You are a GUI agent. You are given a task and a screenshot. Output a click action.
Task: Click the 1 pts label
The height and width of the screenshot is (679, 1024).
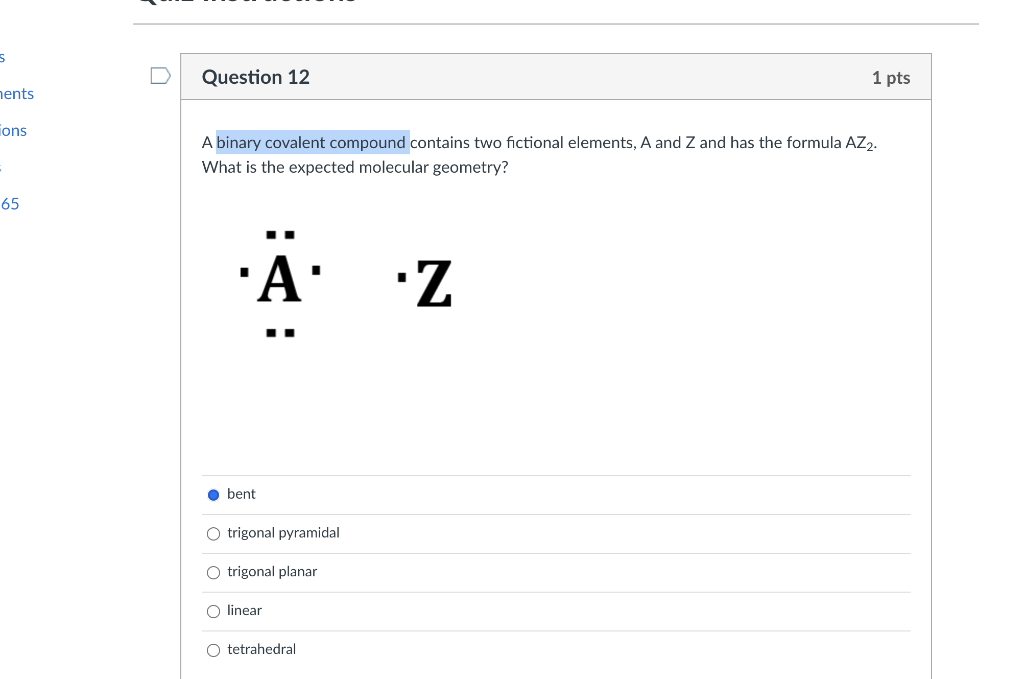(x=893, y=76)
